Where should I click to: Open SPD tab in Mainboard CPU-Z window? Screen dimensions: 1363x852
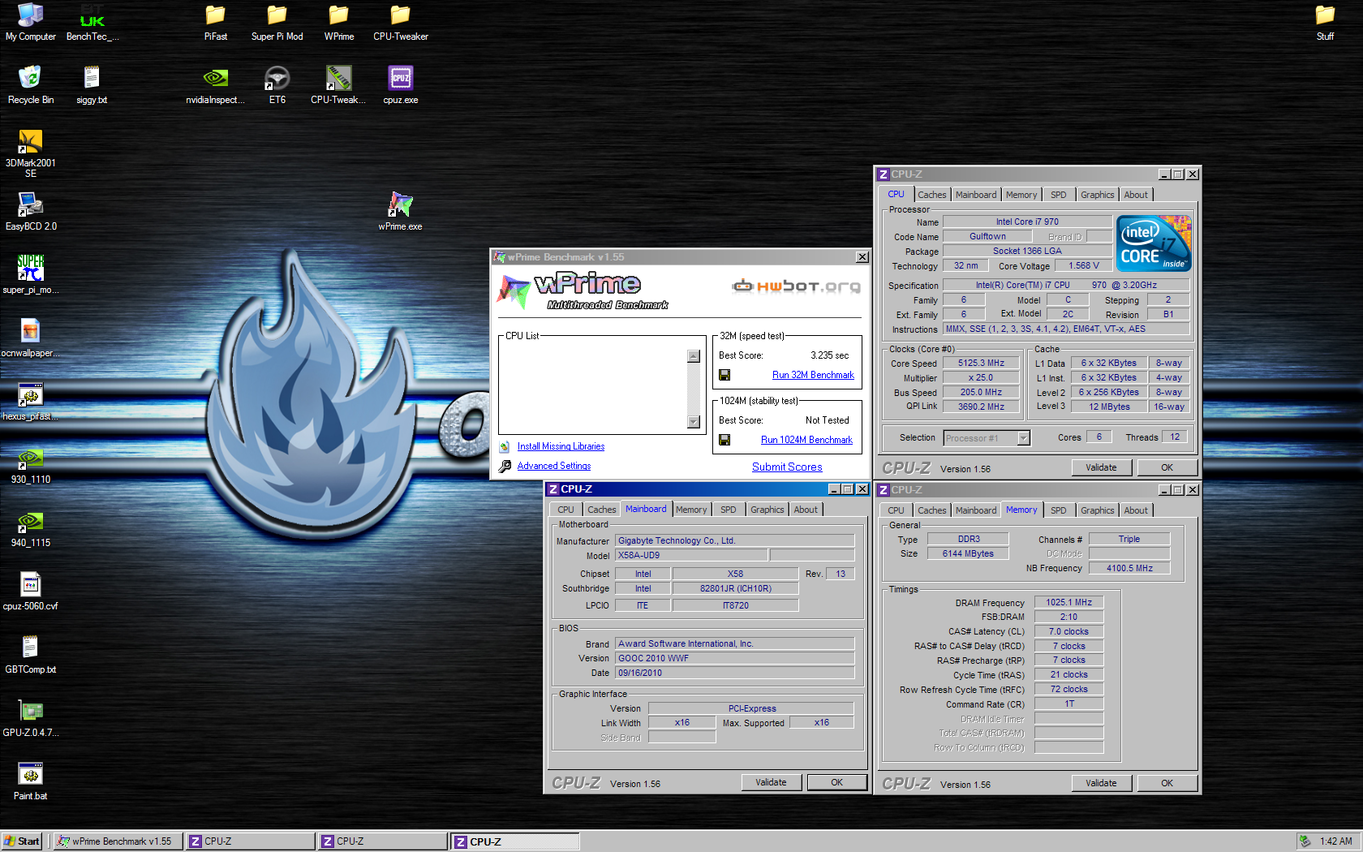(728, 510)
